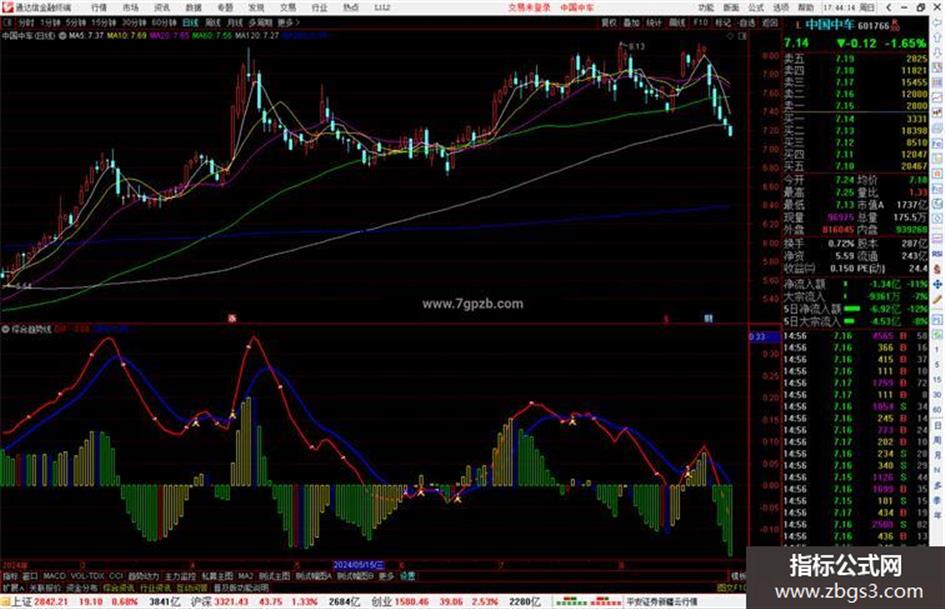Click the 复权 toolbar button
Screen dimensions: 945x609
tap(609, 22)
